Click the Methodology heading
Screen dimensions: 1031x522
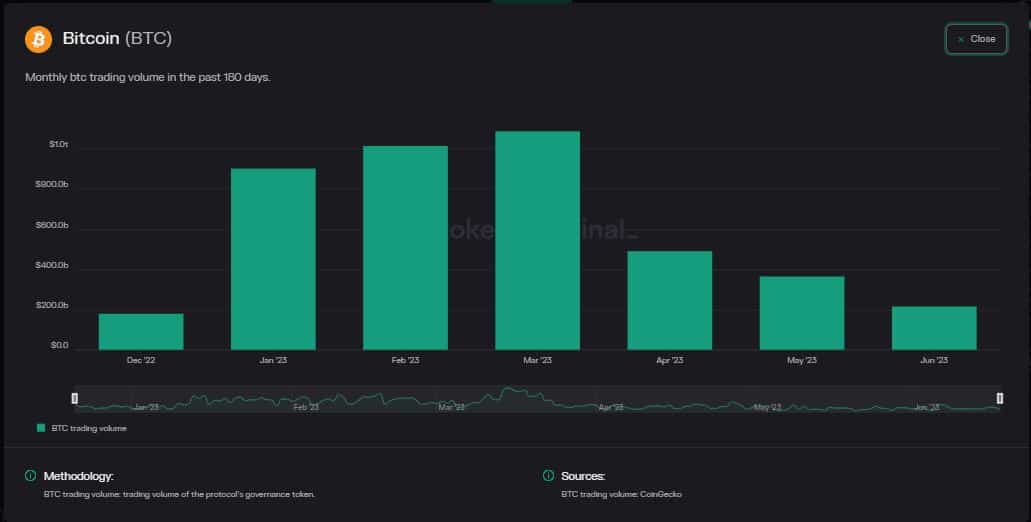tap(78, 476)
